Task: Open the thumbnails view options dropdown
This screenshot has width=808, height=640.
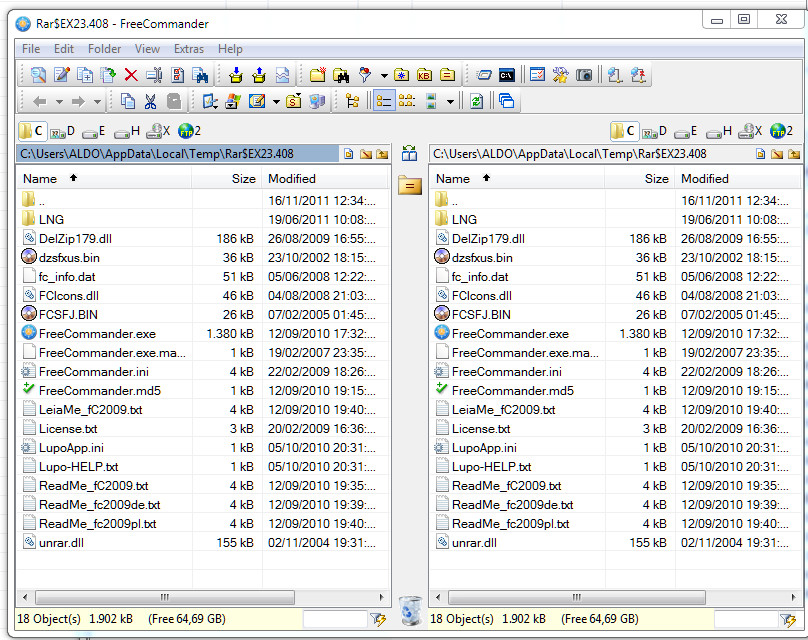Action: pos(450,102)
